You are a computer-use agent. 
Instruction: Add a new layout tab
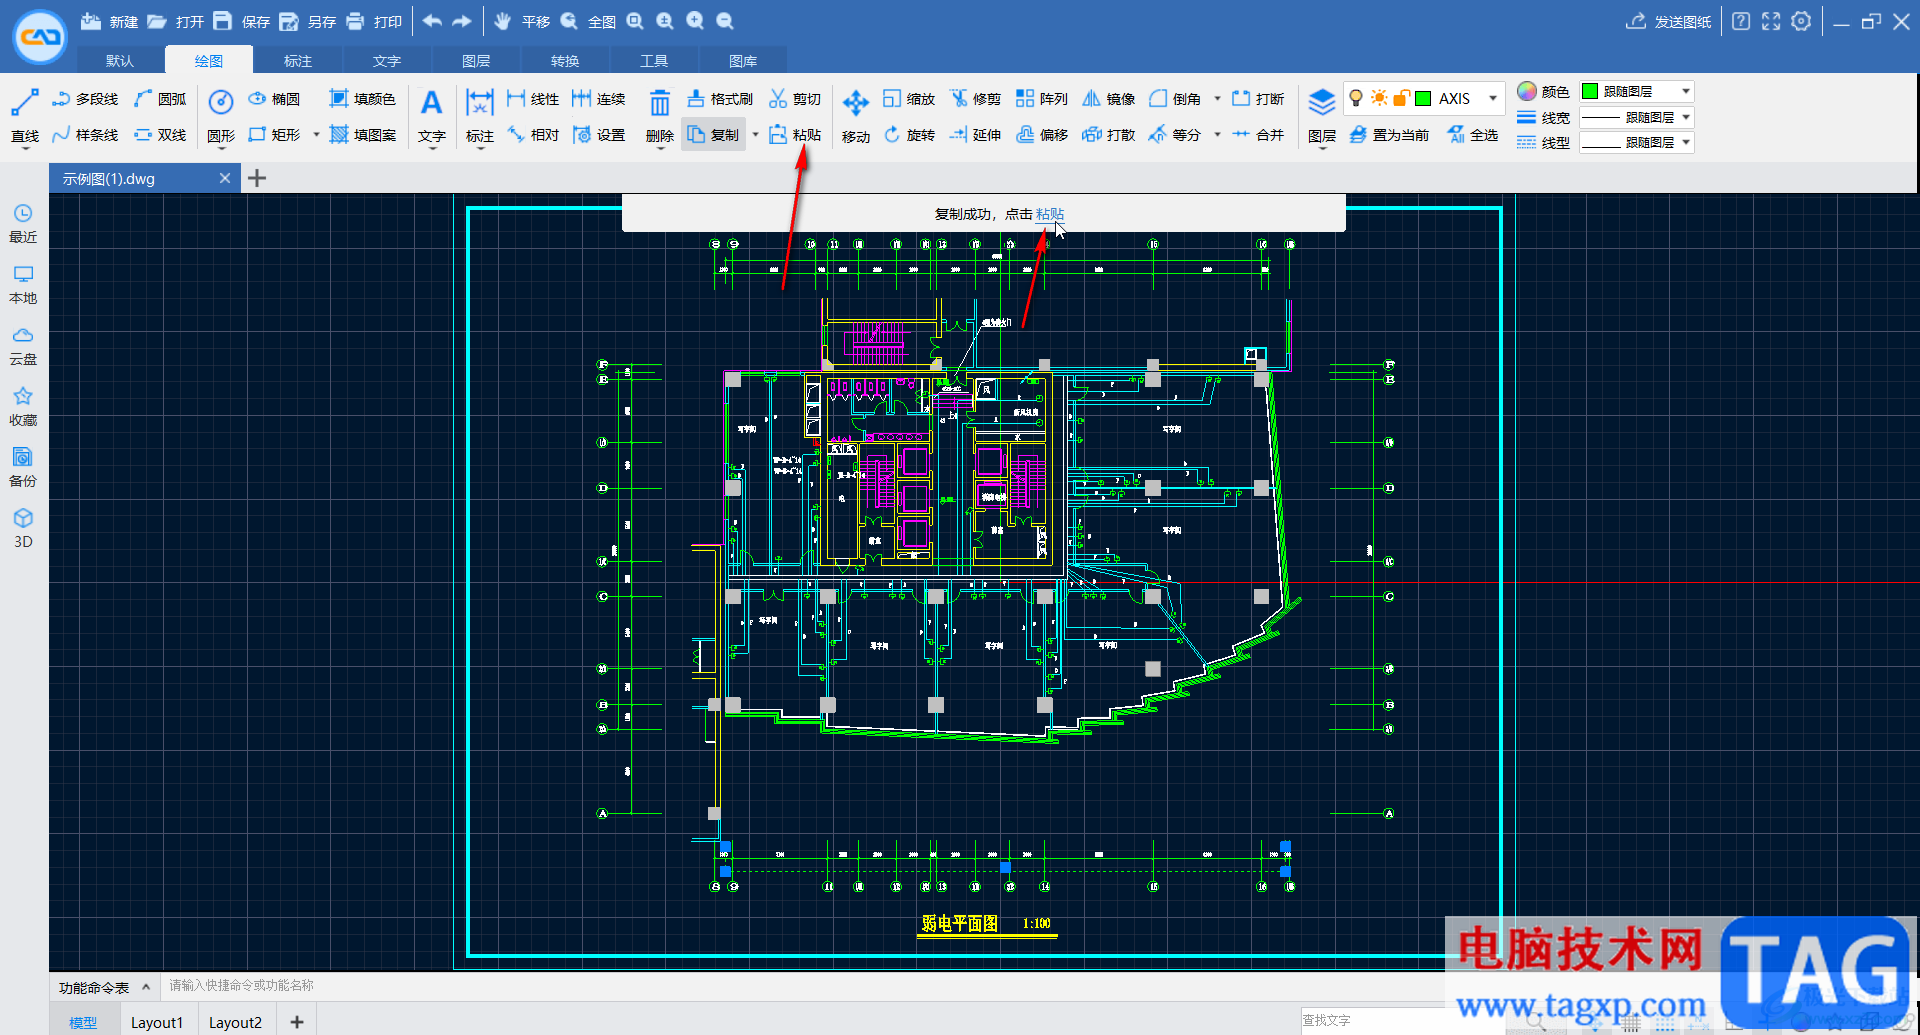click(x=297, y=1021)
